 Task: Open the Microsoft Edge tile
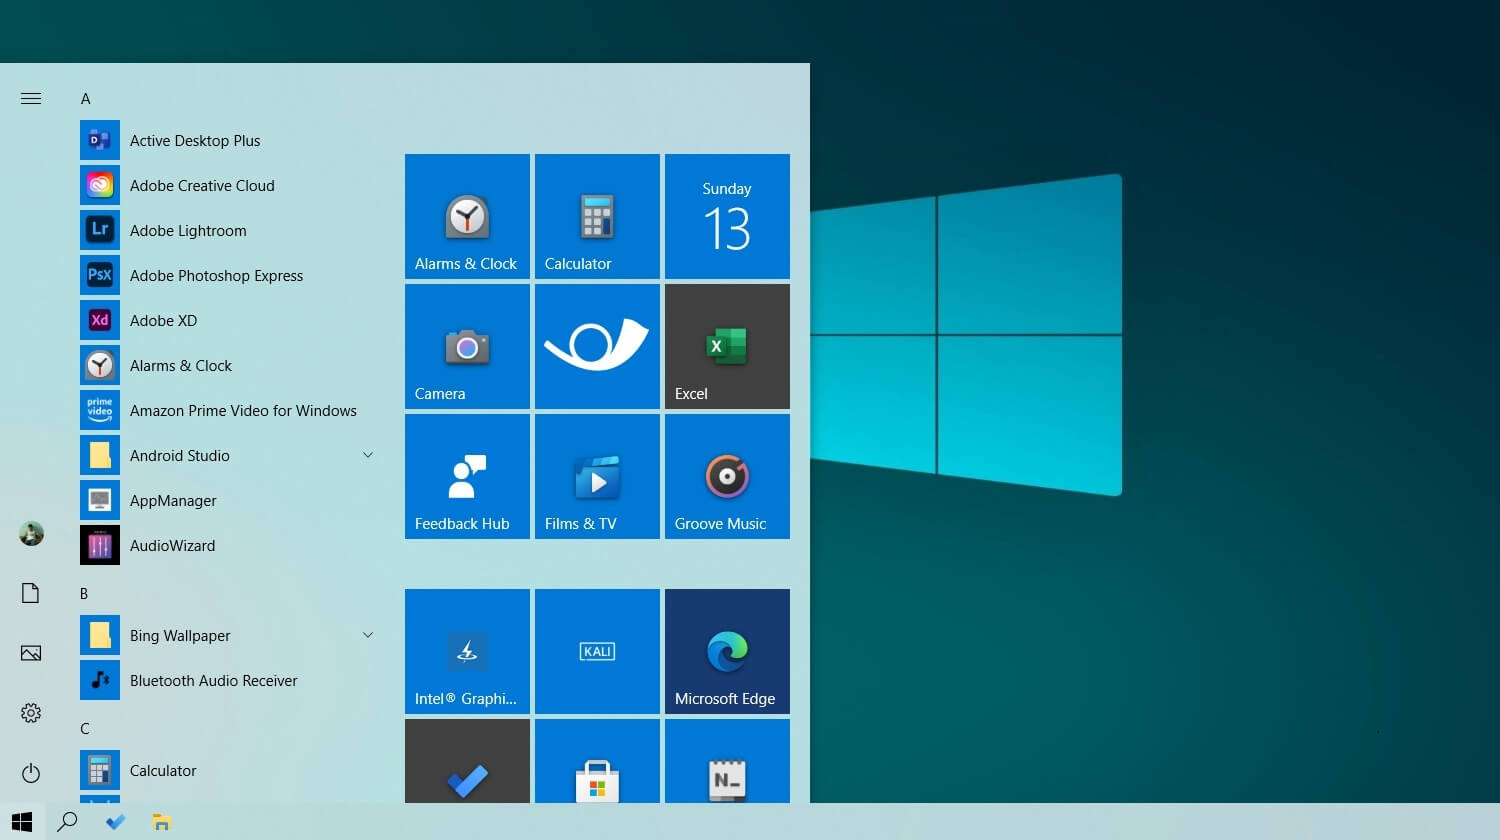(727, 651)
